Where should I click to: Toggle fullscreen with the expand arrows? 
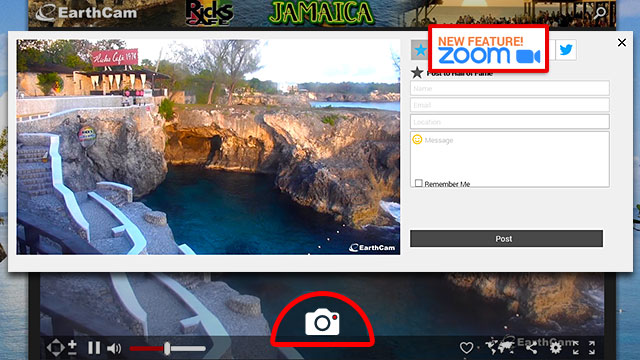[x=592, y=347]
